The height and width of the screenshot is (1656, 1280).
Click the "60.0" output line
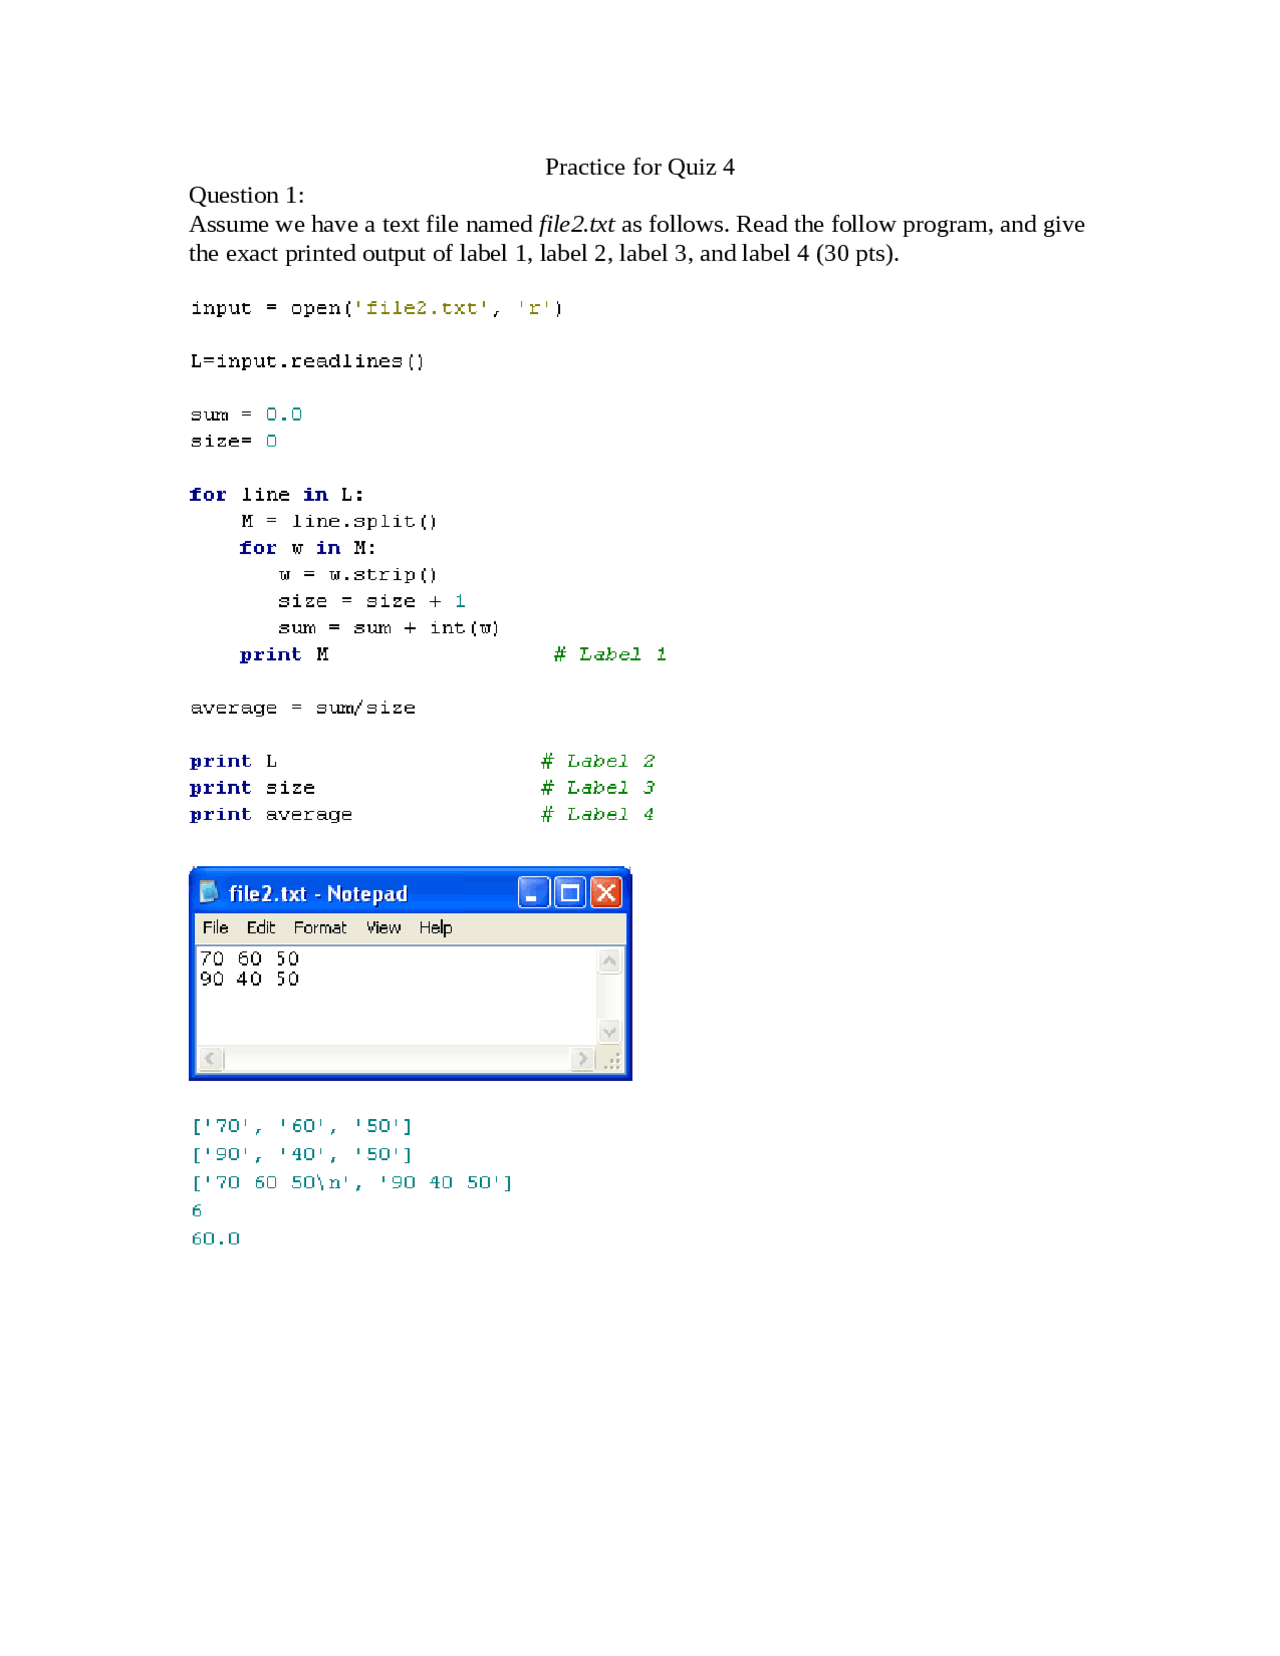pyautogui.click(x=216, y=1238)
